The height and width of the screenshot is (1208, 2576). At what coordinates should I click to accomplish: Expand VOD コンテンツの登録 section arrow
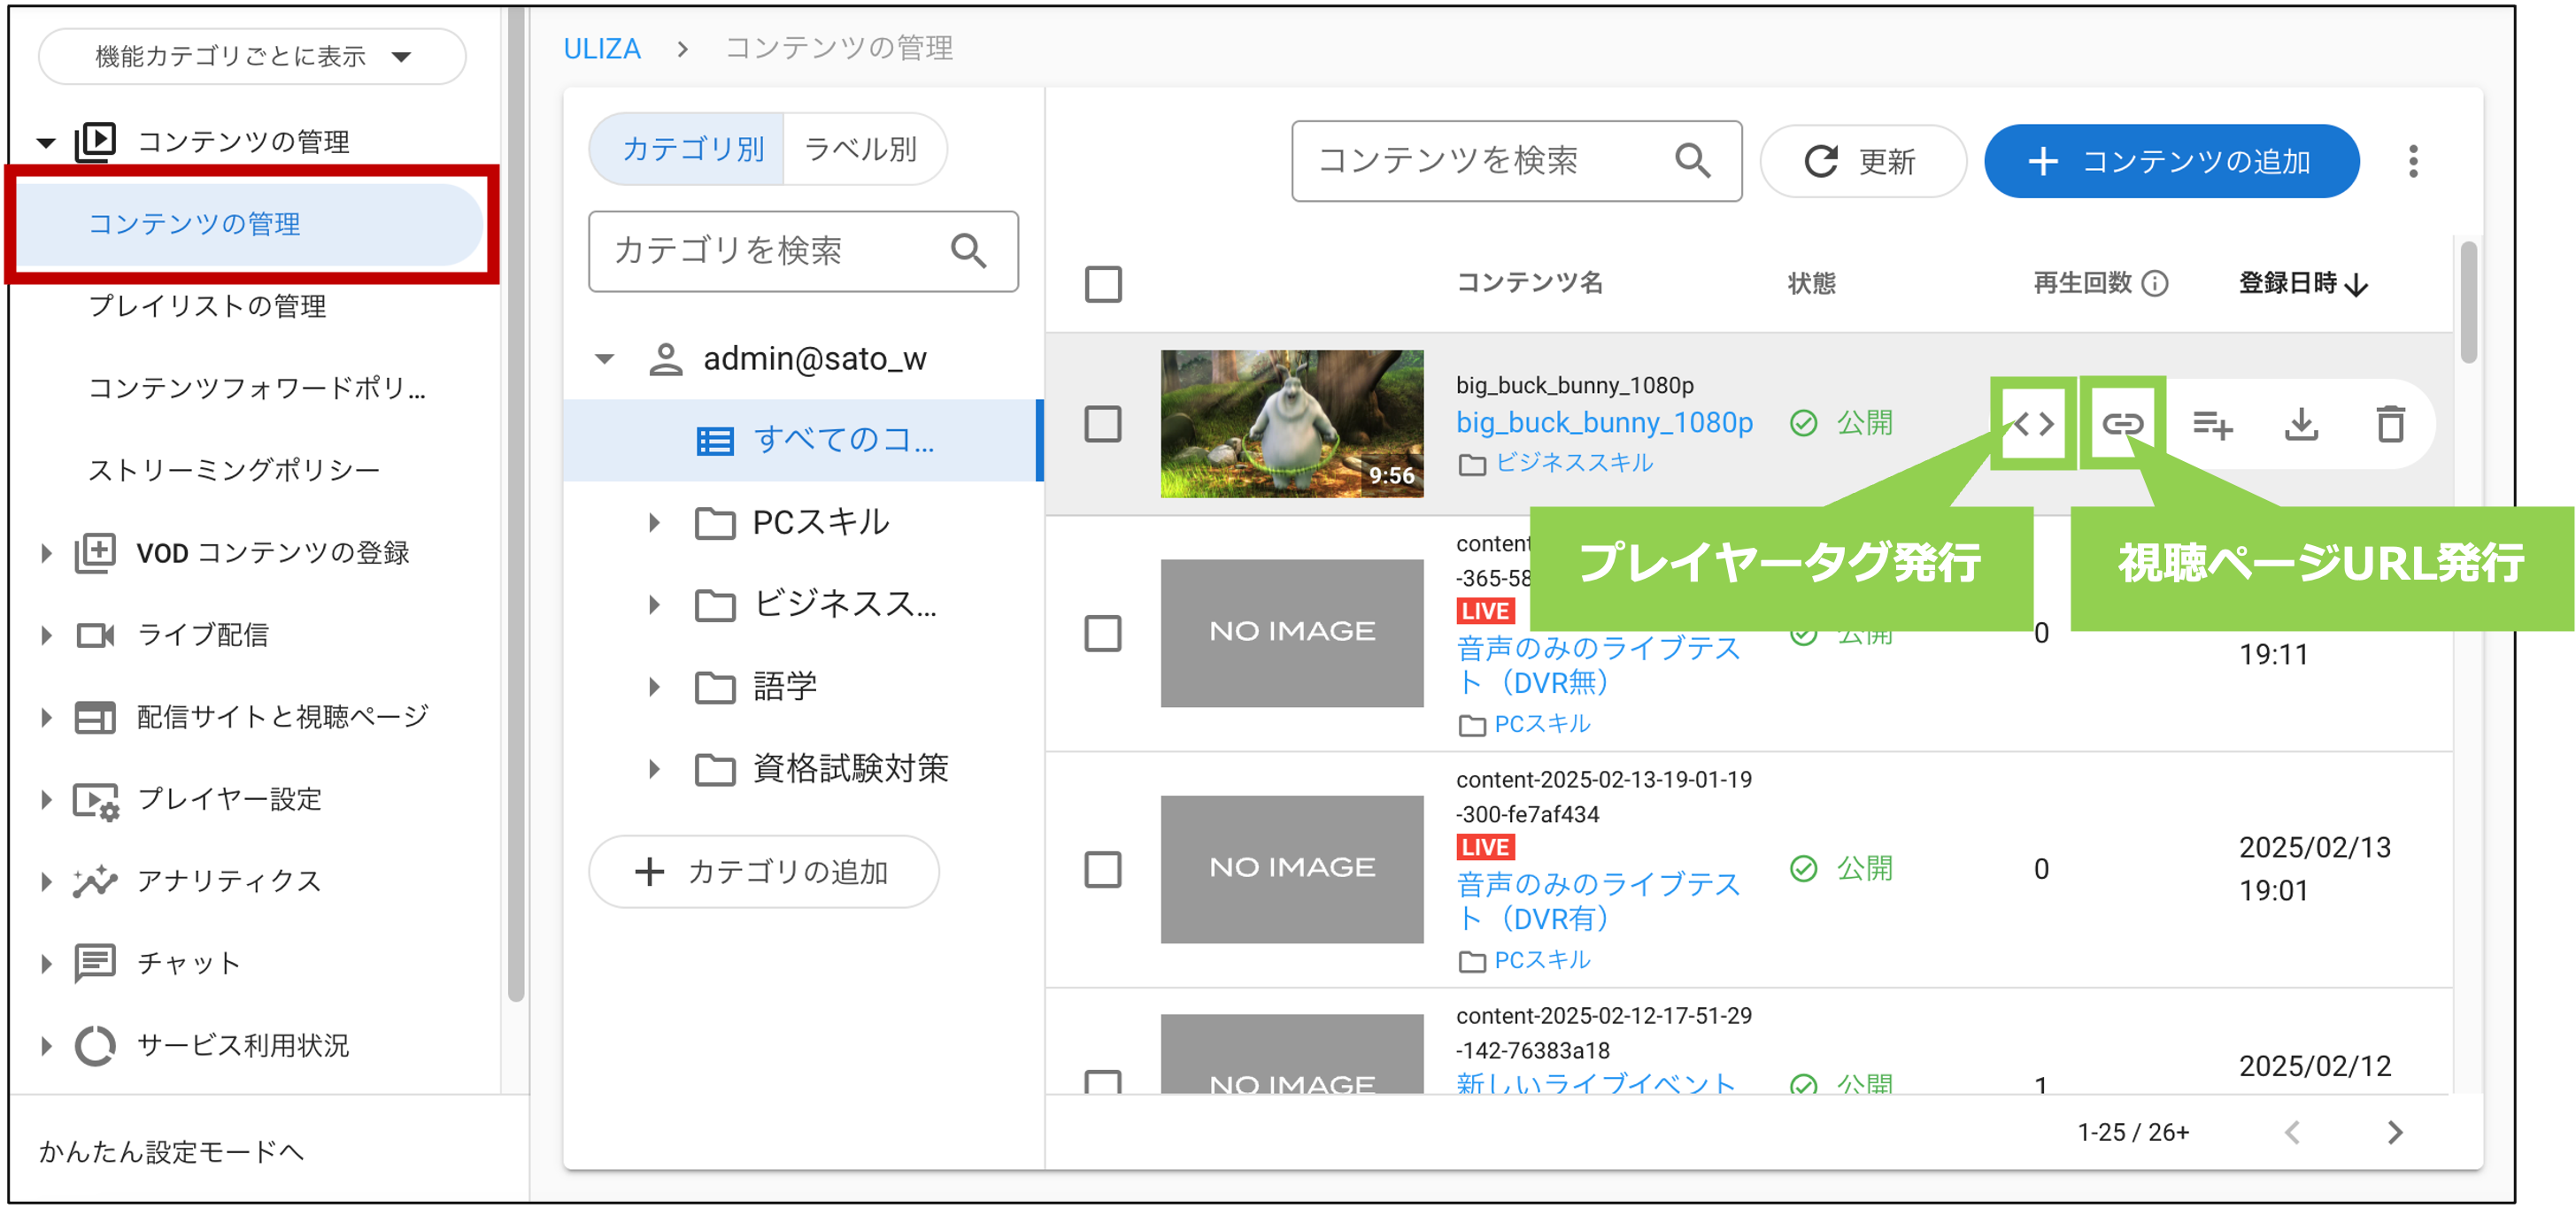pyautogui.click(x=46, y=553)
